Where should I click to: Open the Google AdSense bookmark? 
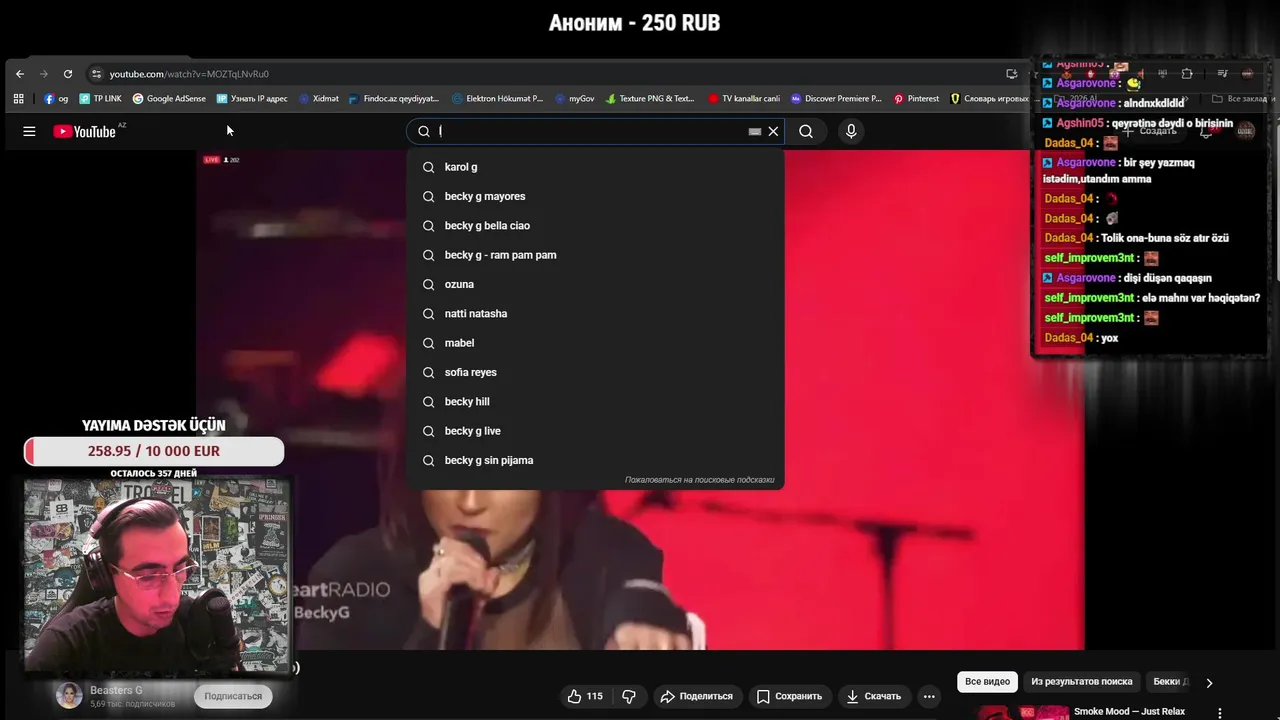coord(169,99)
